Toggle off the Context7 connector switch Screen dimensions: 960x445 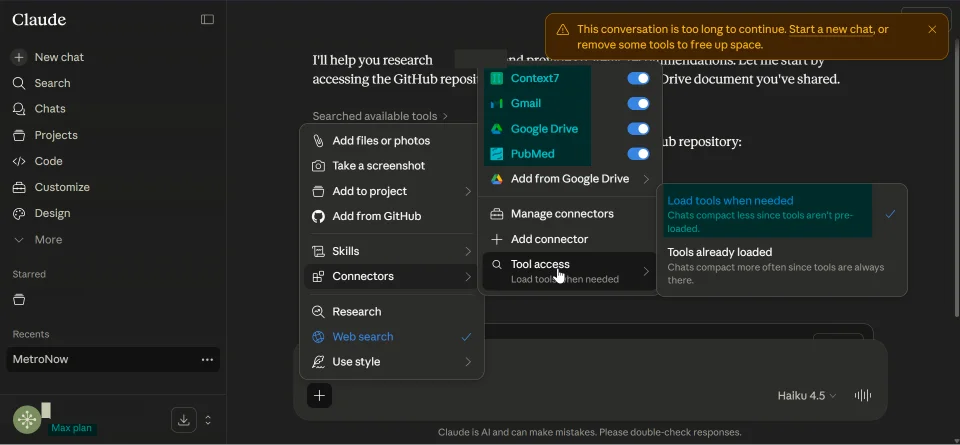(x=638, y=78)
